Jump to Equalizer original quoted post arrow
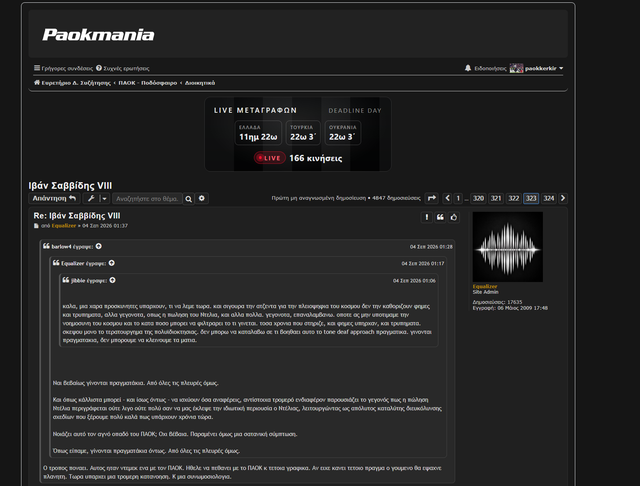The width and height of the screenshot is (640, 486). 112,263
